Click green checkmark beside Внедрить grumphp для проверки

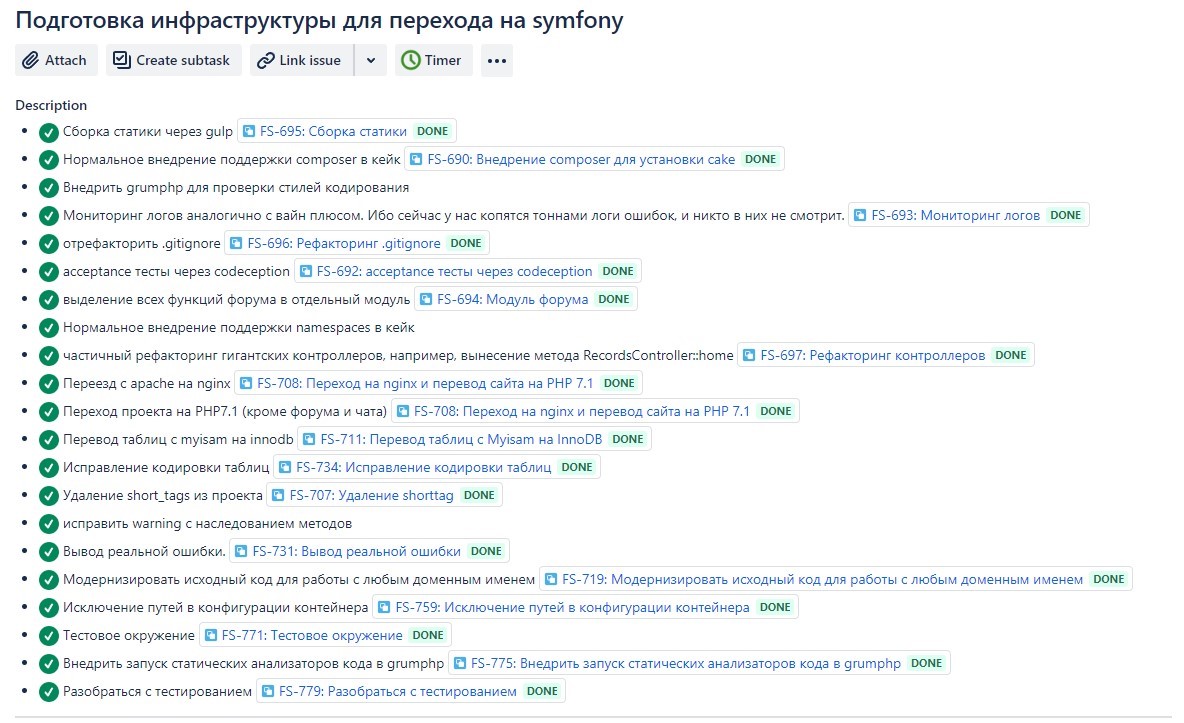click(49, 188)
